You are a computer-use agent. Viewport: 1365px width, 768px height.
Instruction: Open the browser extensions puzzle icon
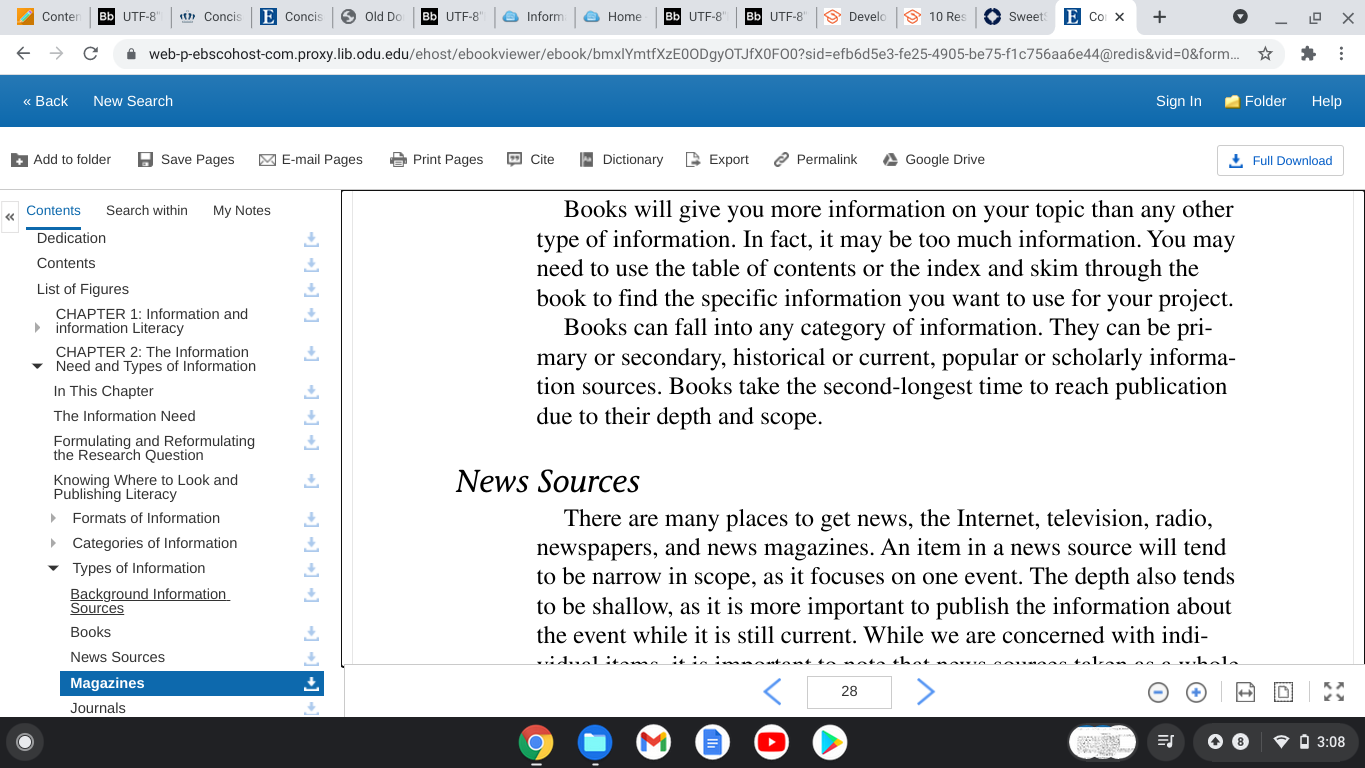click(1308, 54)
